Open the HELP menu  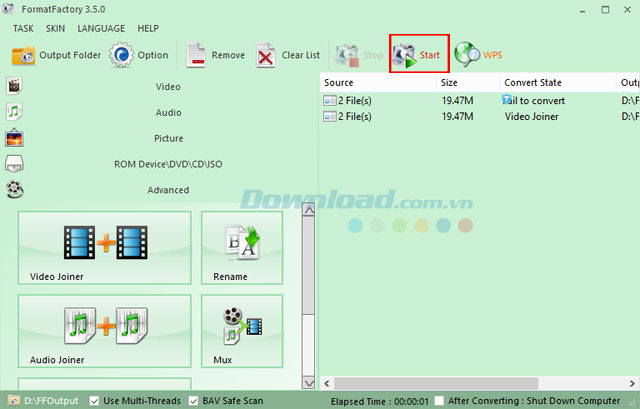point(148,29)
